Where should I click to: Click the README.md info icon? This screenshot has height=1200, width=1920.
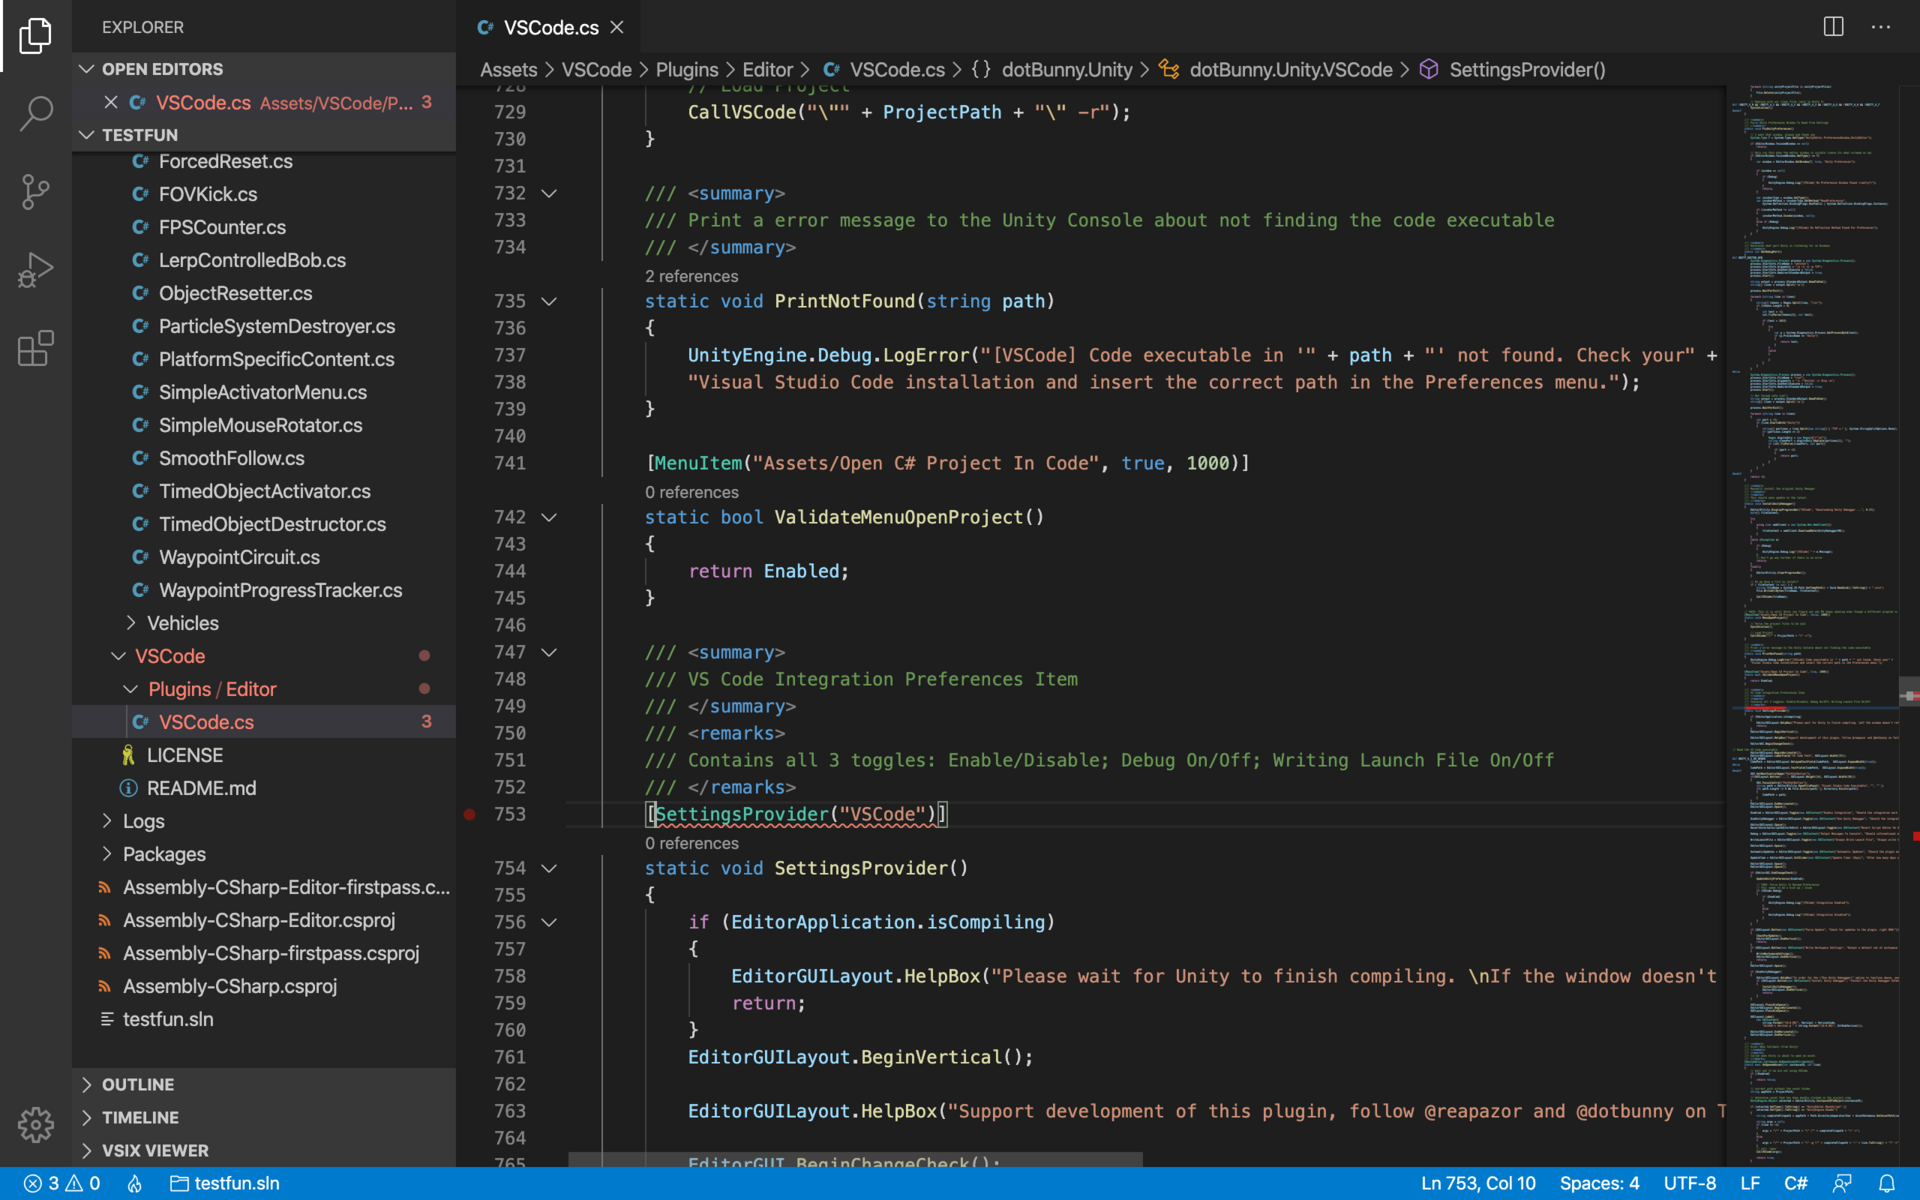[128, 788]
